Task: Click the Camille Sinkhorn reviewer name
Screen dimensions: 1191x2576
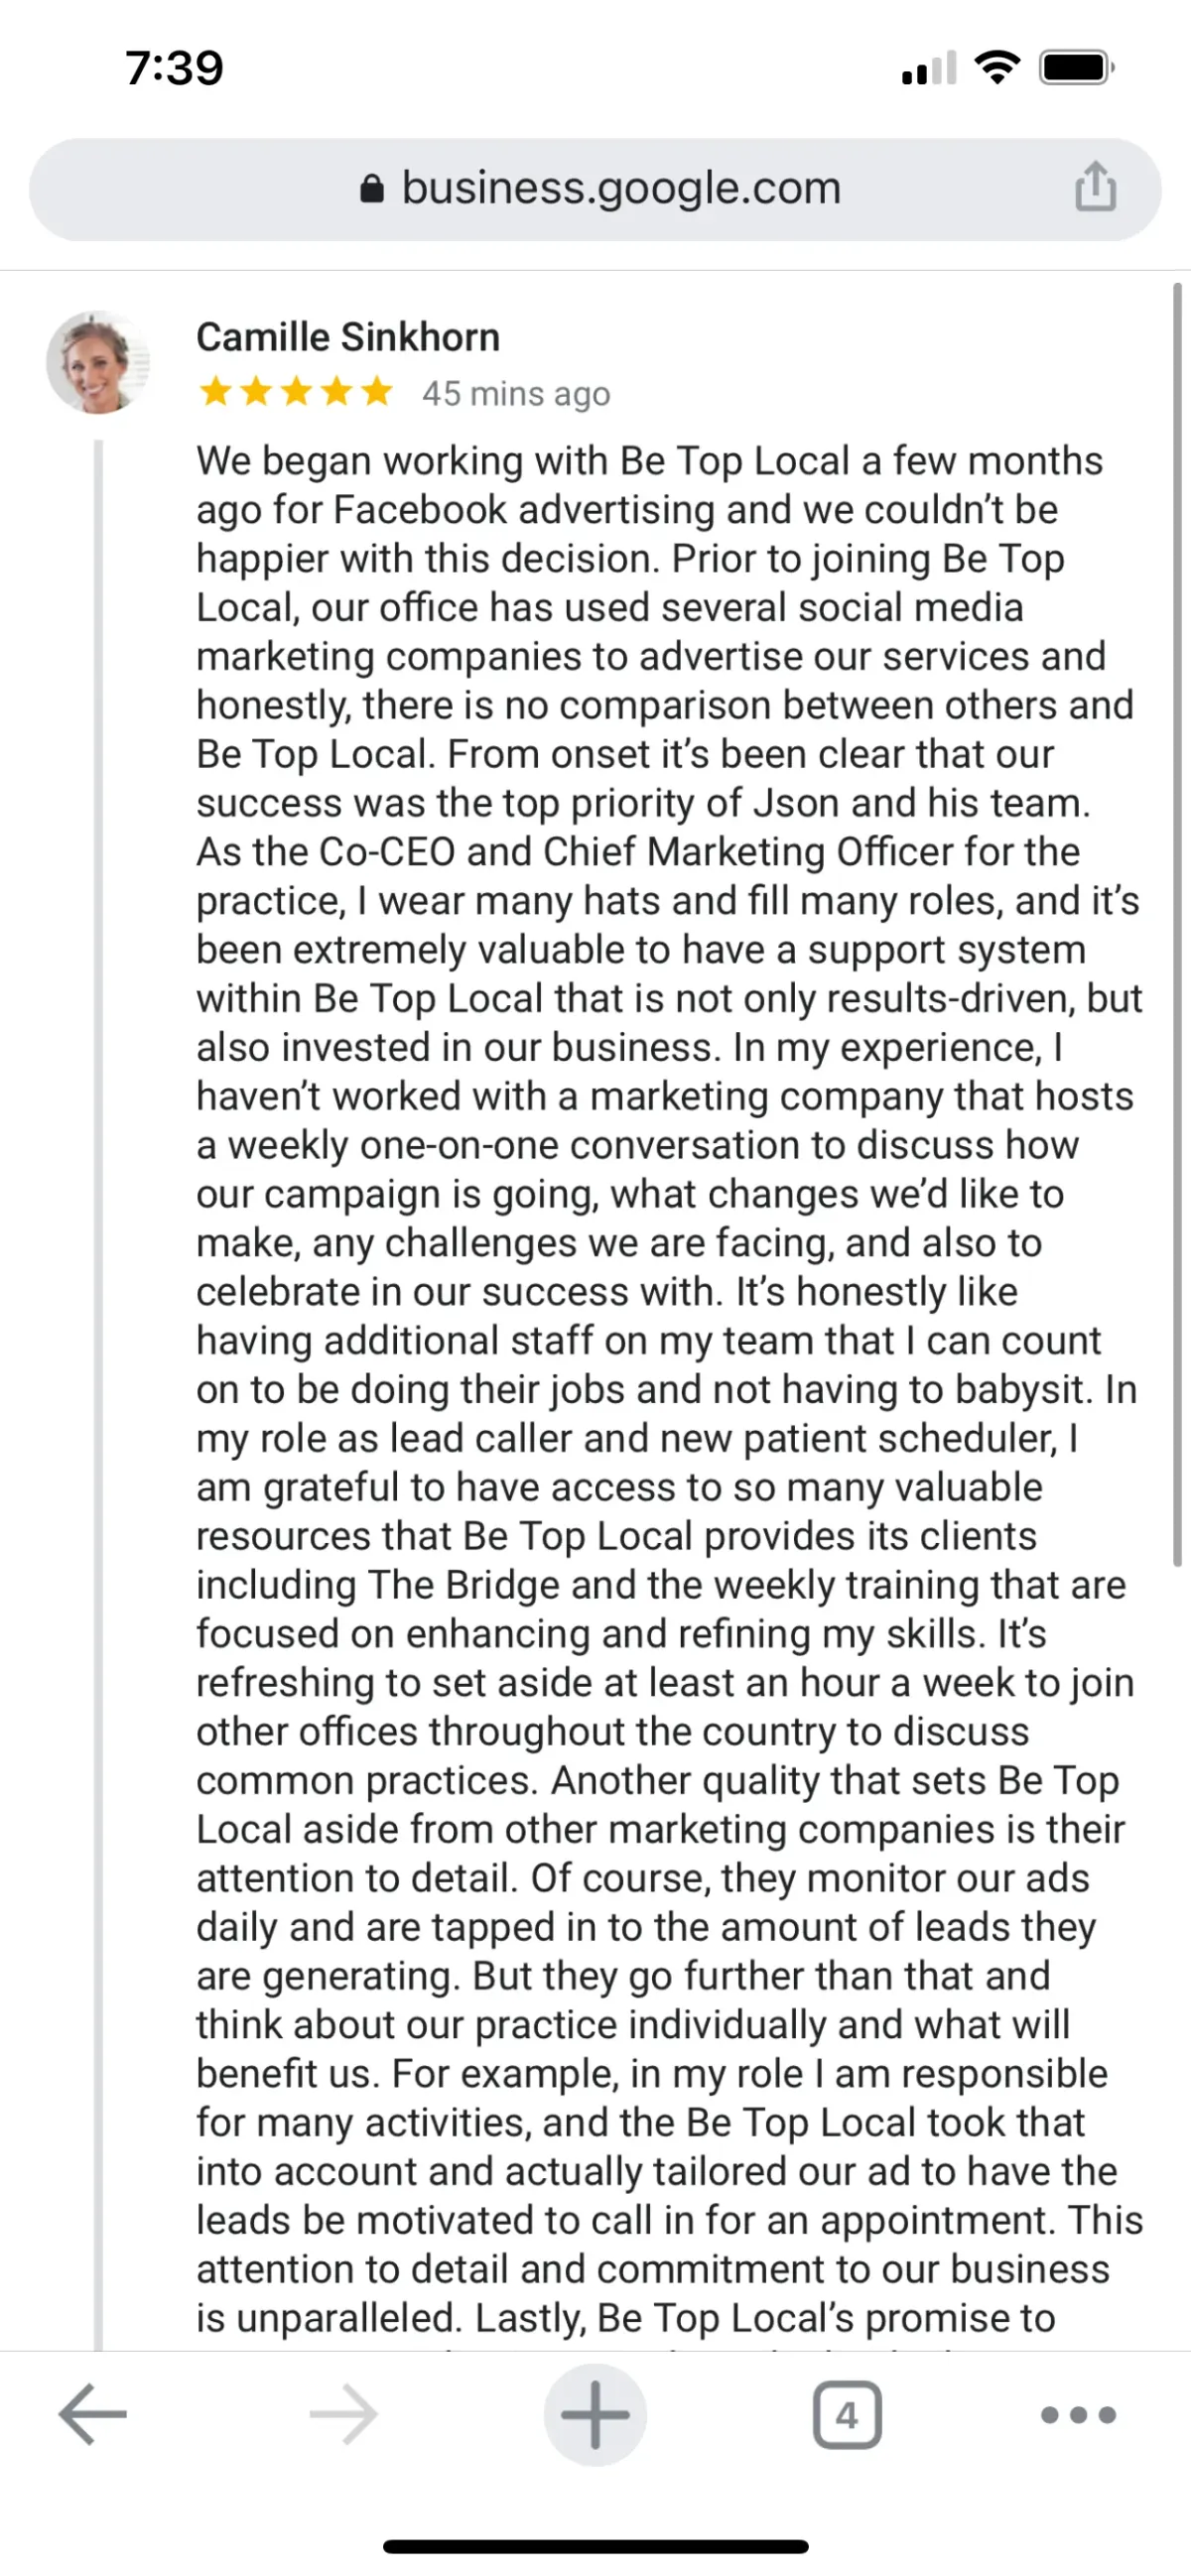Action: click(x=347, y=337)
